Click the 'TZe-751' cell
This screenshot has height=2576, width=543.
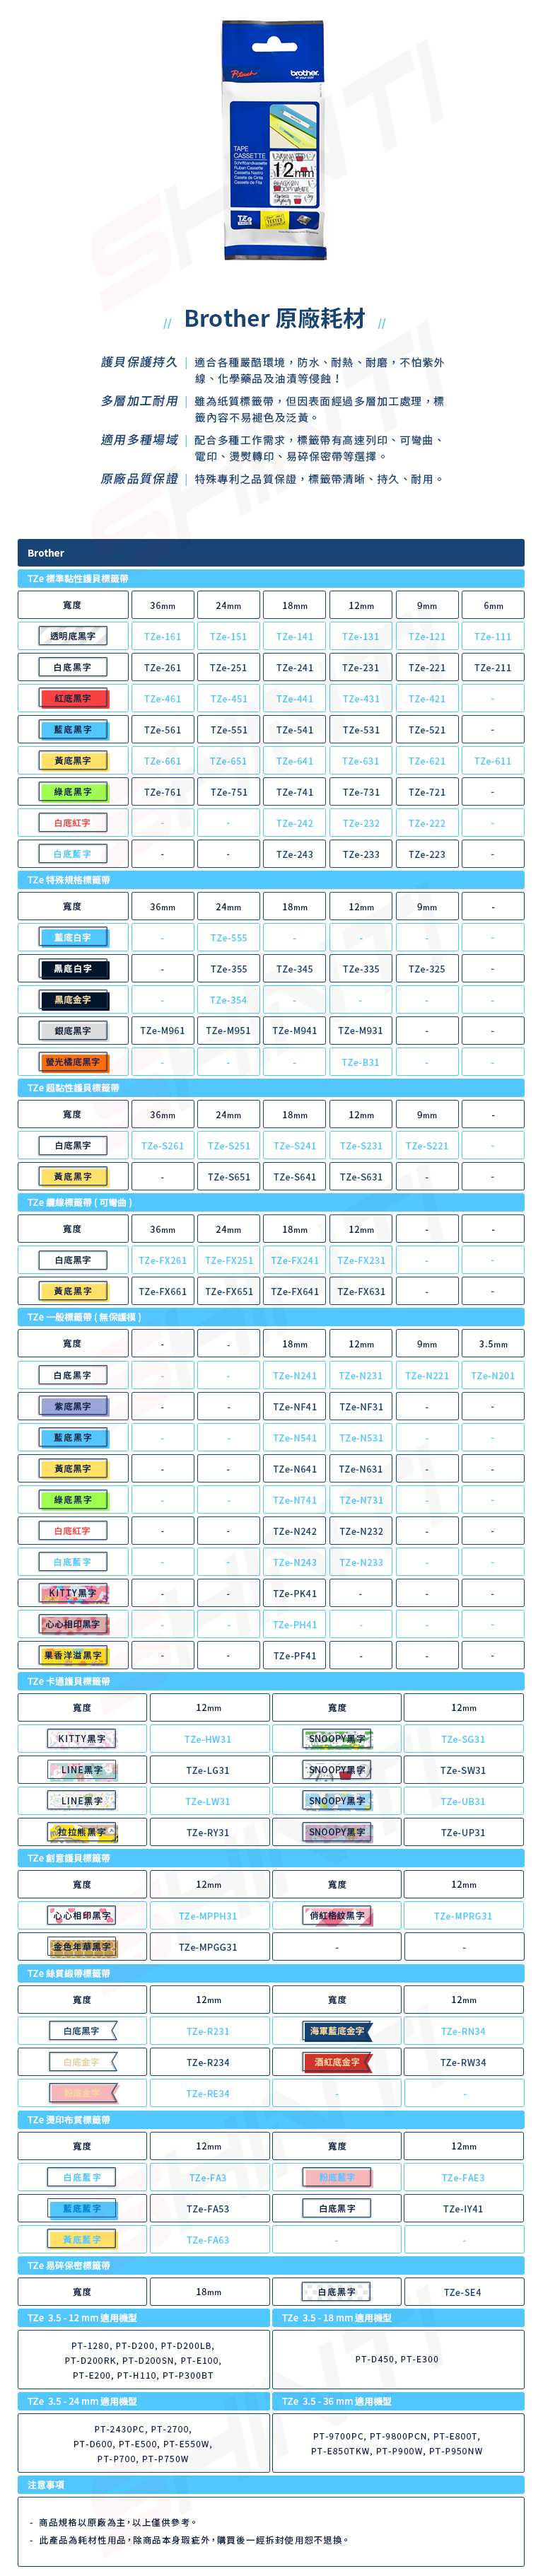(228, 792)
